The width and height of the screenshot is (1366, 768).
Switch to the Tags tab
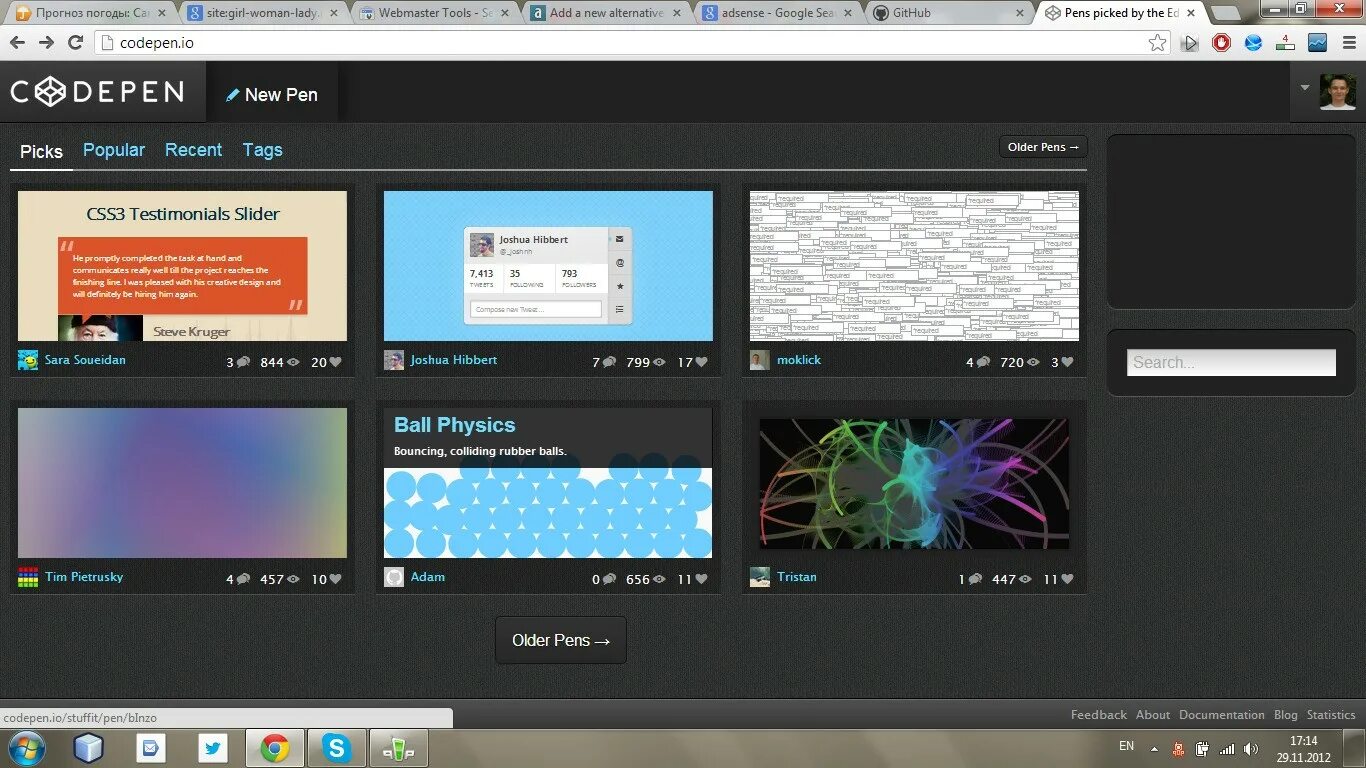click(262, 150)
